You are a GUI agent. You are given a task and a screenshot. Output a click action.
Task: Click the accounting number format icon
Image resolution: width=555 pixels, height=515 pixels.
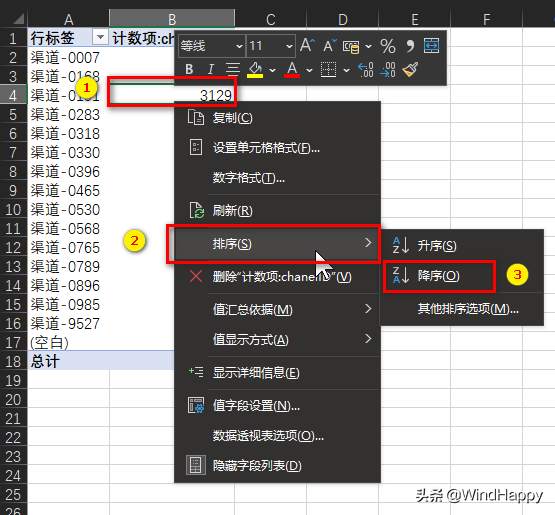tap(351, 46)
